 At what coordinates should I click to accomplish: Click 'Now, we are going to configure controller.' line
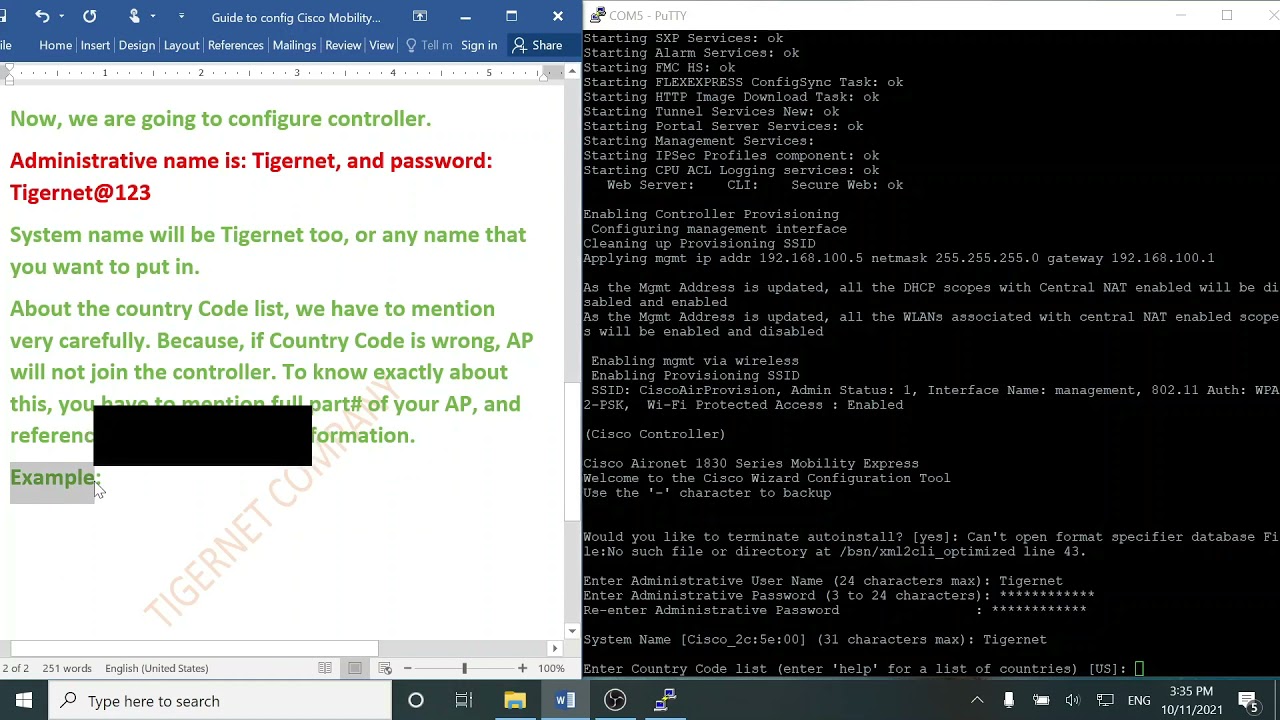pos(220,119)
